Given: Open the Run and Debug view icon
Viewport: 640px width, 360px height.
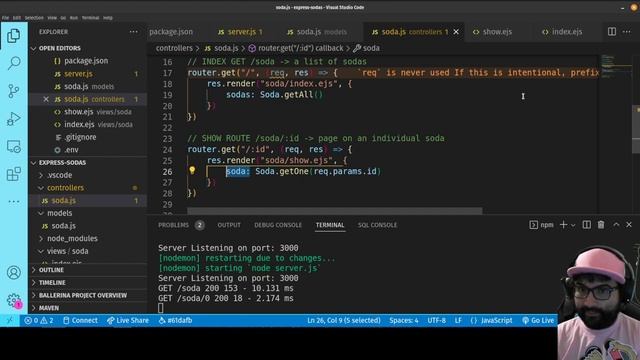Looking at the screenshot, I should [13, 119].
